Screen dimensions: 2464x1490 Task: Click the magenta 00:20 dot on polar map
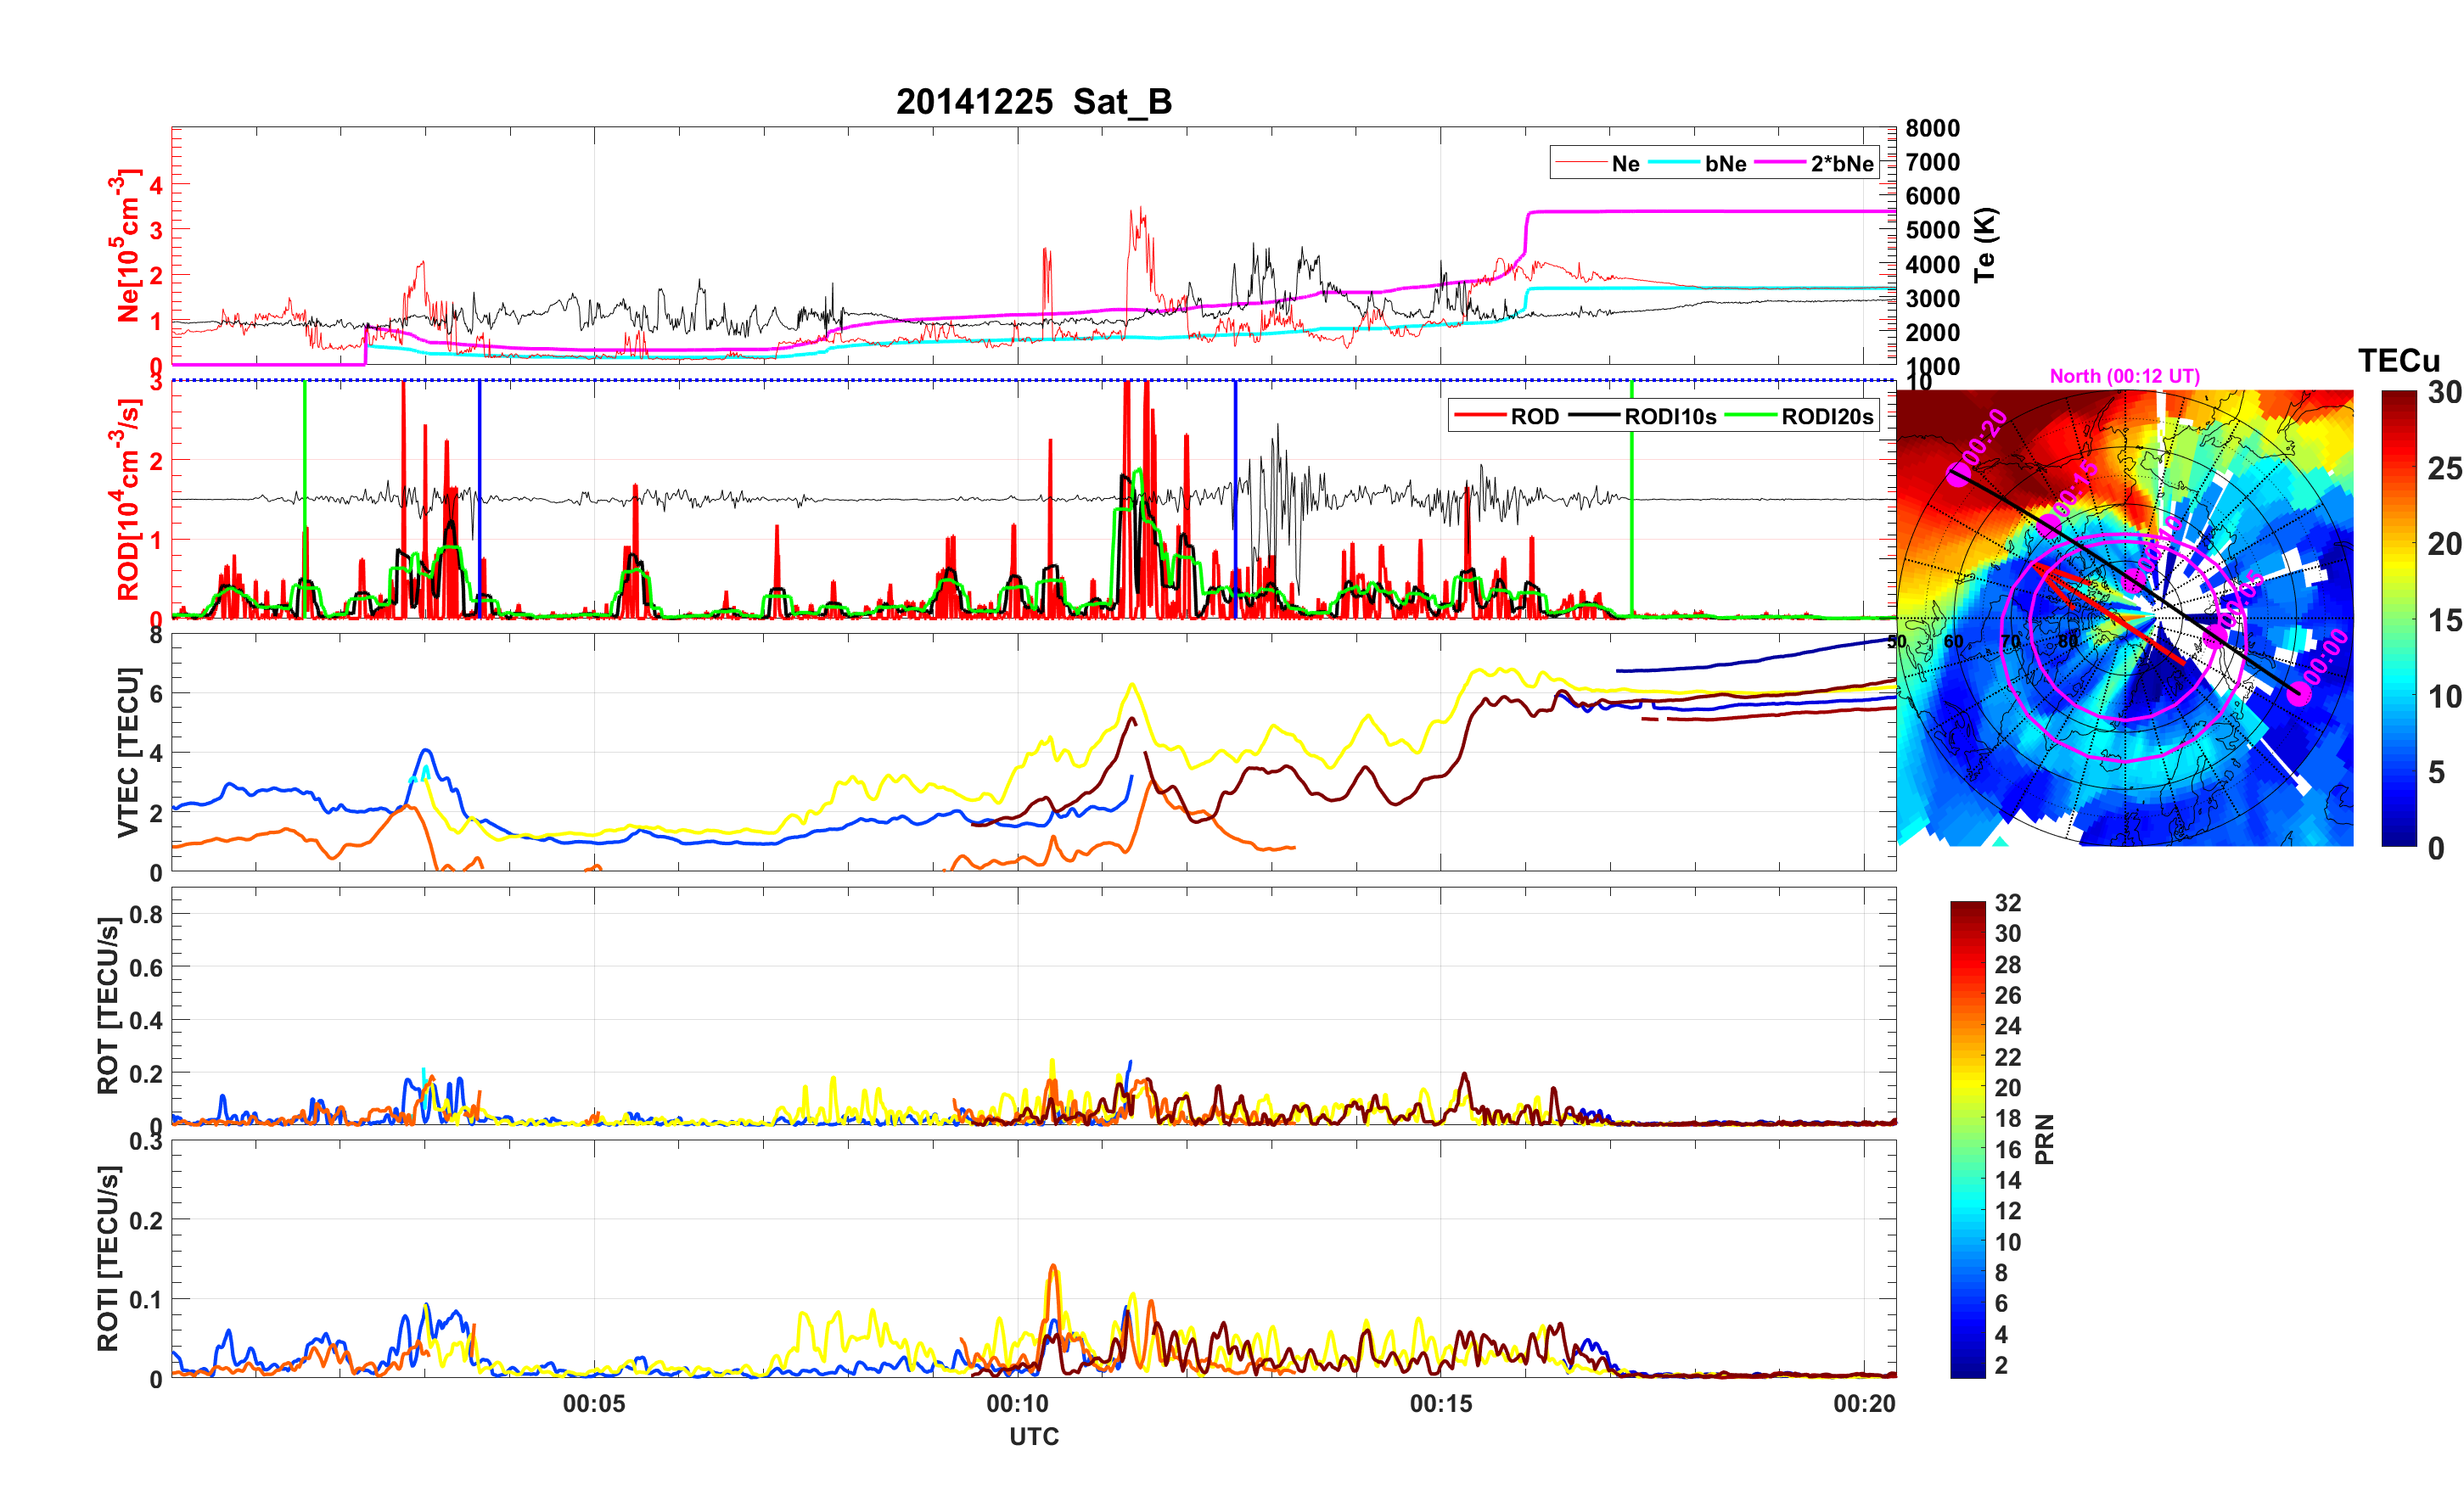[x=1959, y=475]
